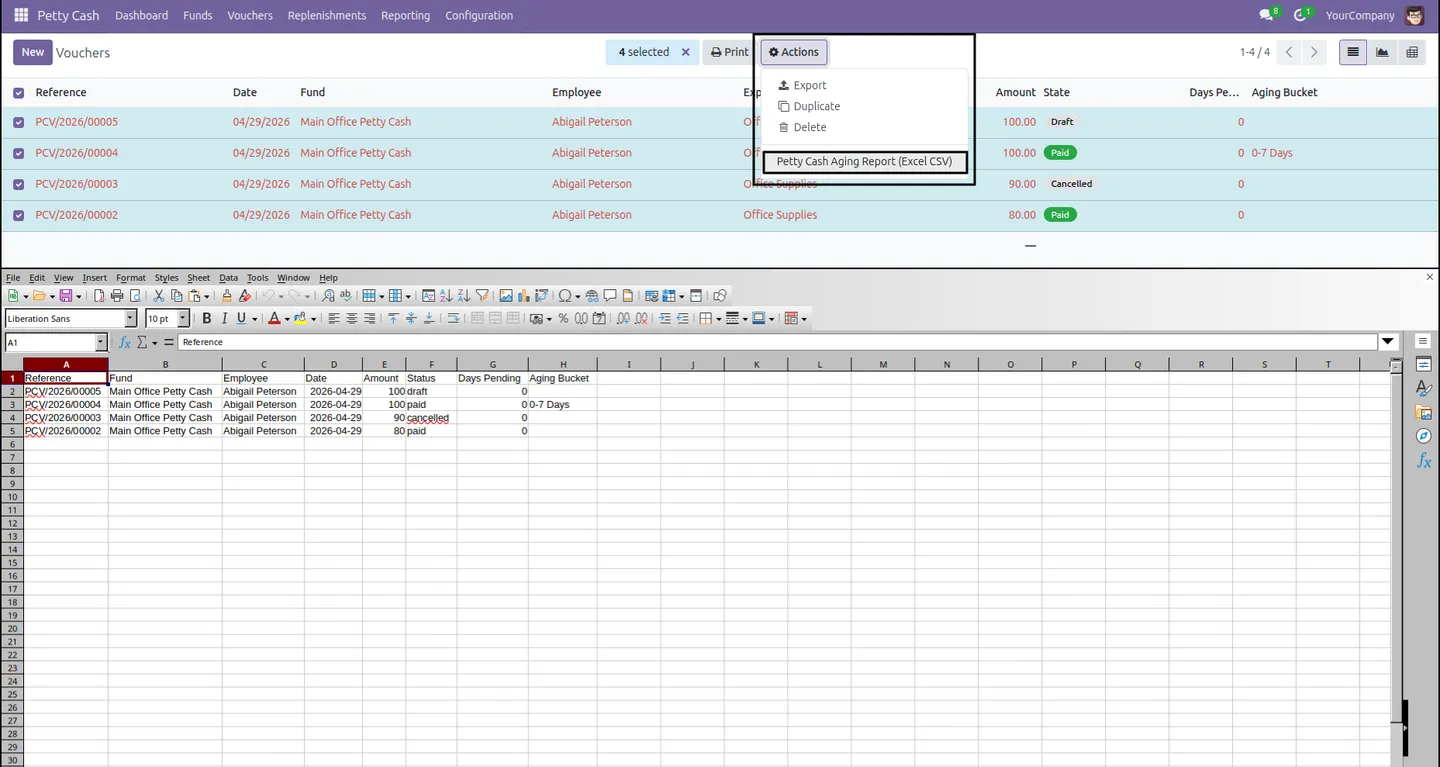
Task: Open the sidebar Properties panel
Action: point(1424,364)
